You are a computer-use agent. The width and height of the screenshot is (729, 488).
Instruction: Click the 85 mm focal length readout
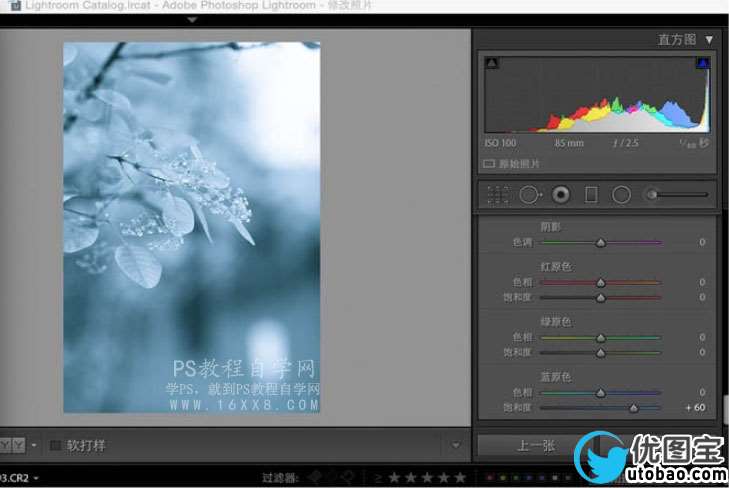click(x=569, y=143)
